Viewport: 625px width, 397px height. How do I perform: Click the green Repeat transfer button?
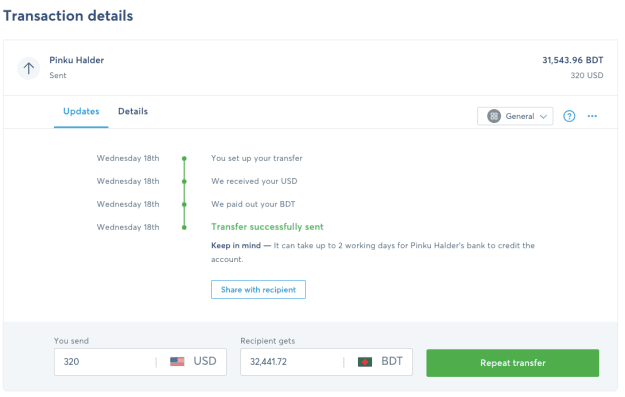513,363
